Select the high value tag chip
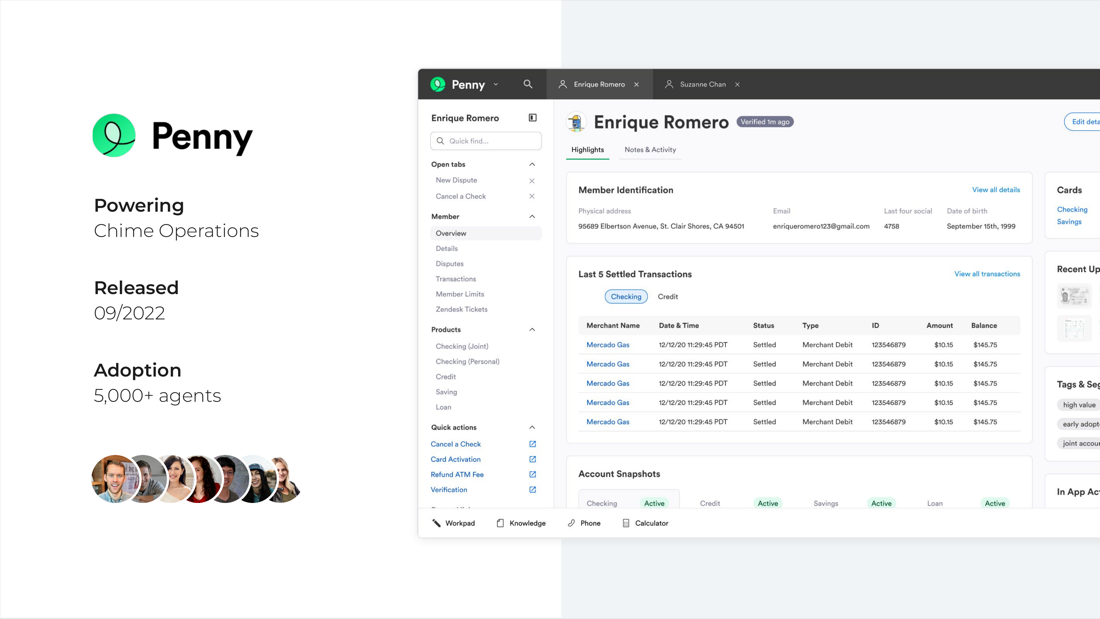The width and height of the screenshot is (1100, 619). click(1078, 404)
